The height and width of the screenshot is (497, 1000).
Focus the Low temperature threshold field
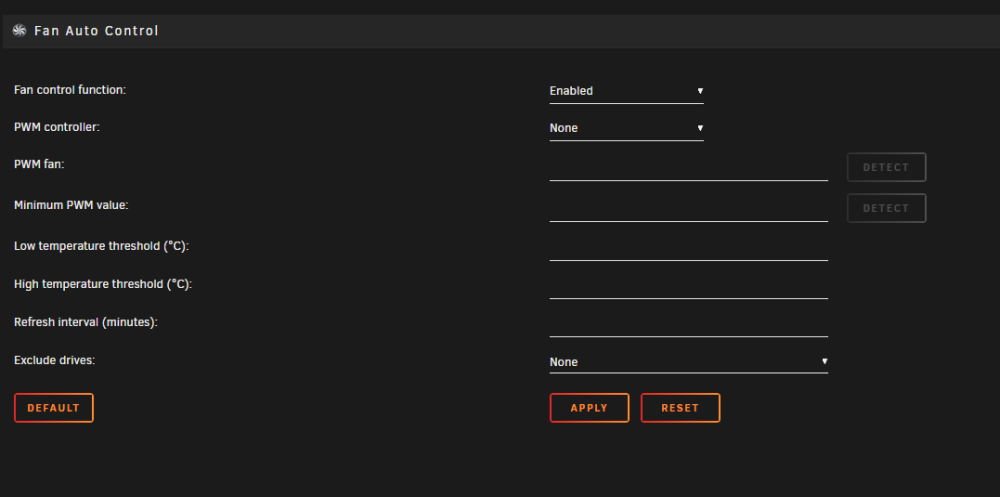point(688,248)
